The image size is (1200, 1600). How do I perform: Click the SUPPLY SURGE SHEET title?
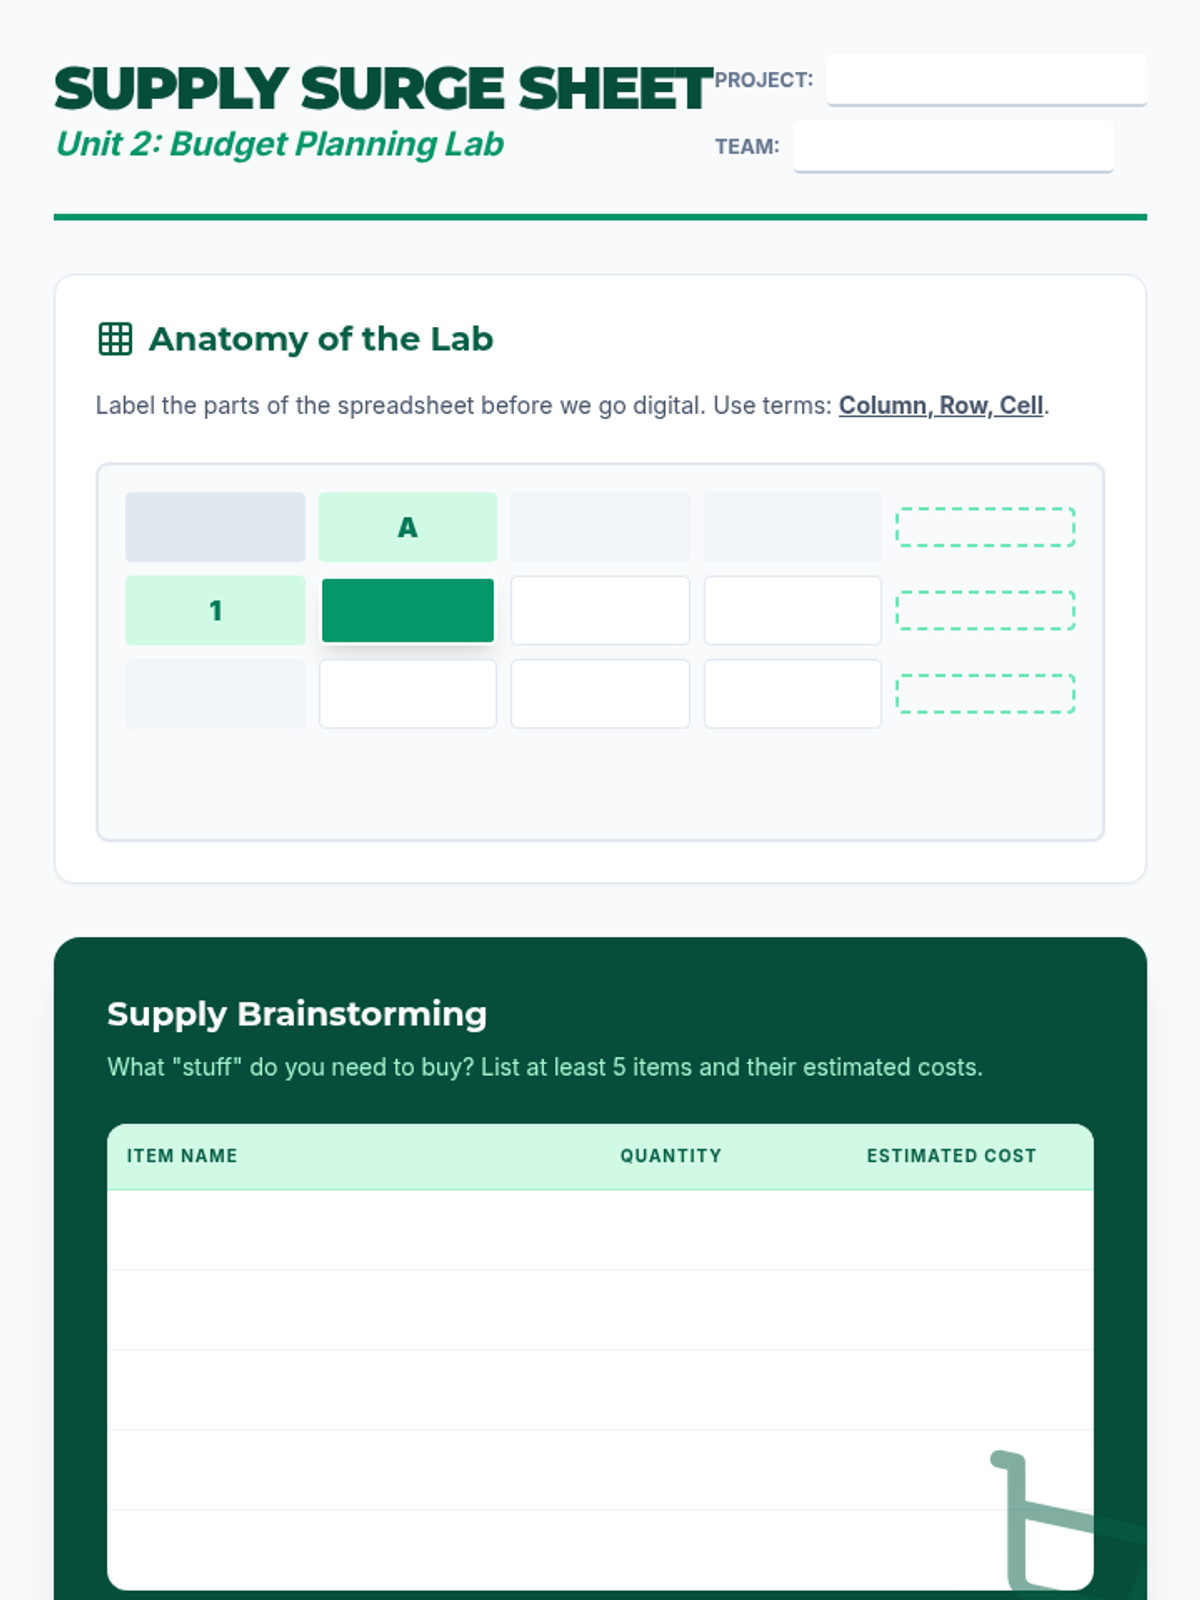[384, 89]
